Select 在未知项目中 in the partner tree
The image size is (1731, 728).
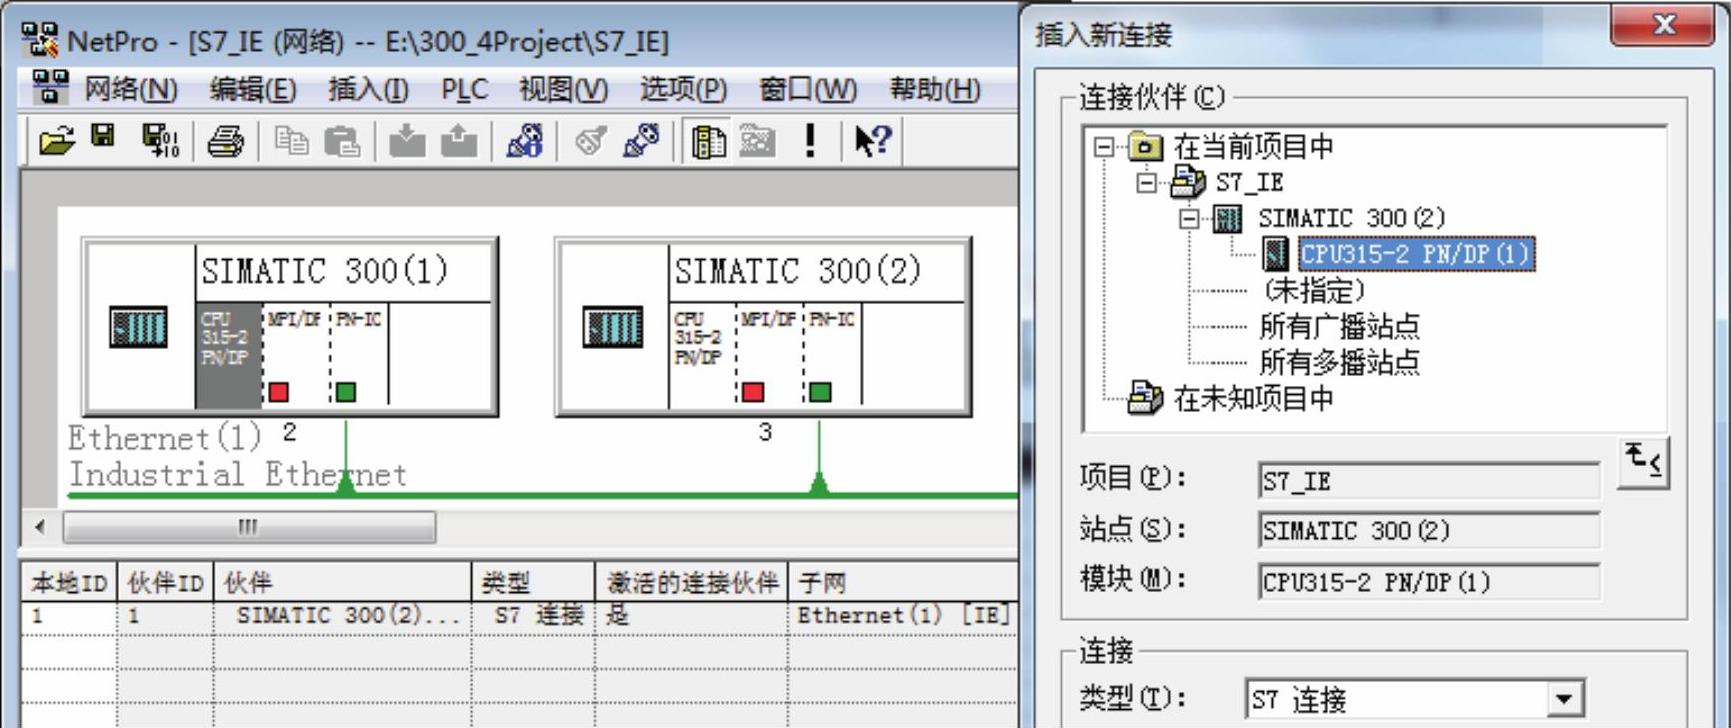click(x=1253, y=398)
